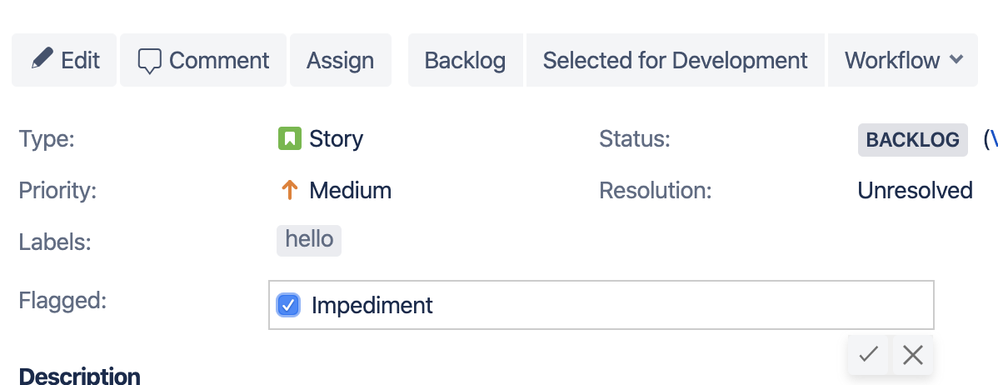Confirm the Flagged edit with checkmark icon

[x=868, y=354]
